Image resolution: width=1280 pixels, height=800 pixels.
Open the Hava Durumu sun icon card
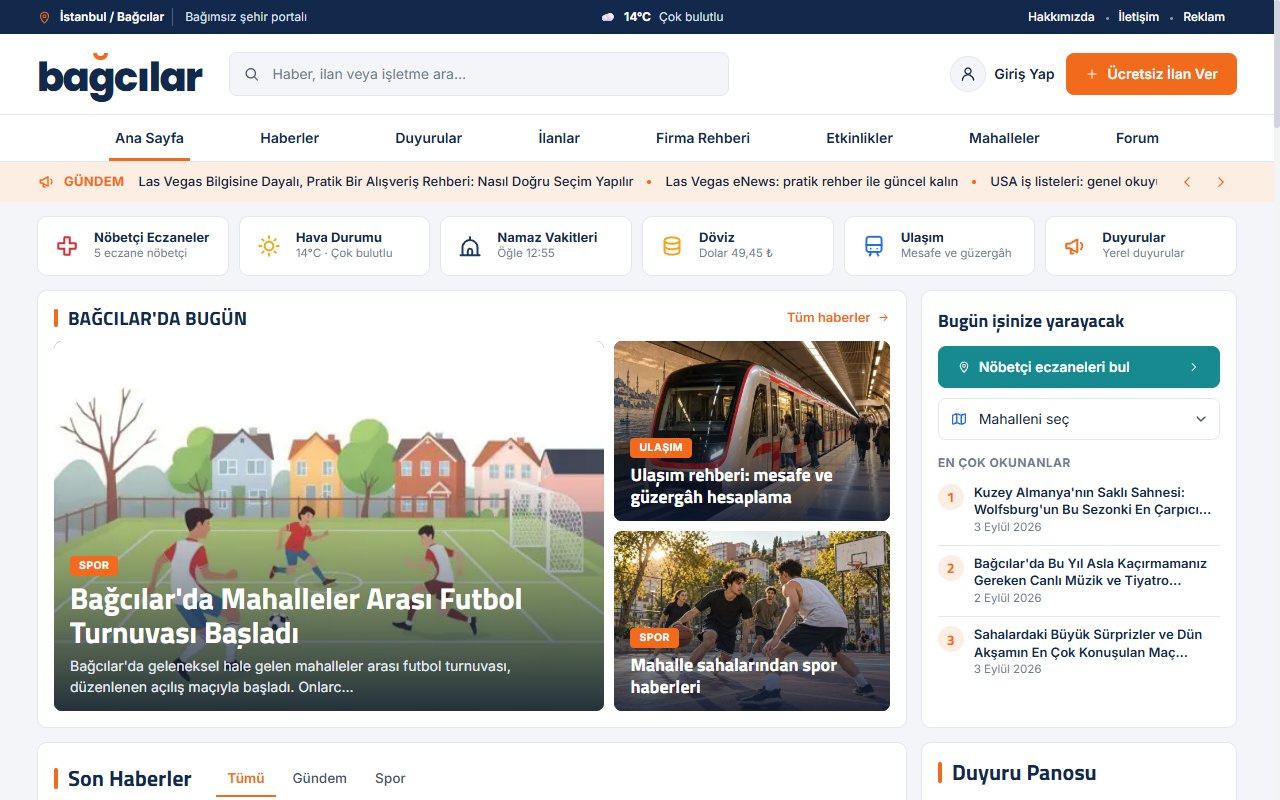point(334,246)
